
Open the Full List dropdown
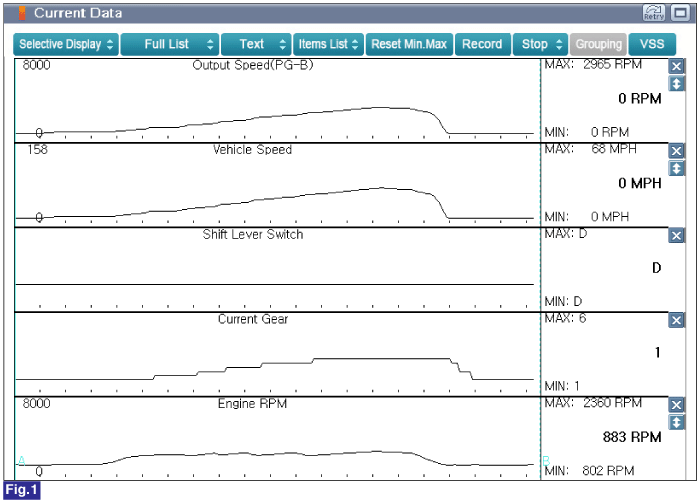(170, 44)
